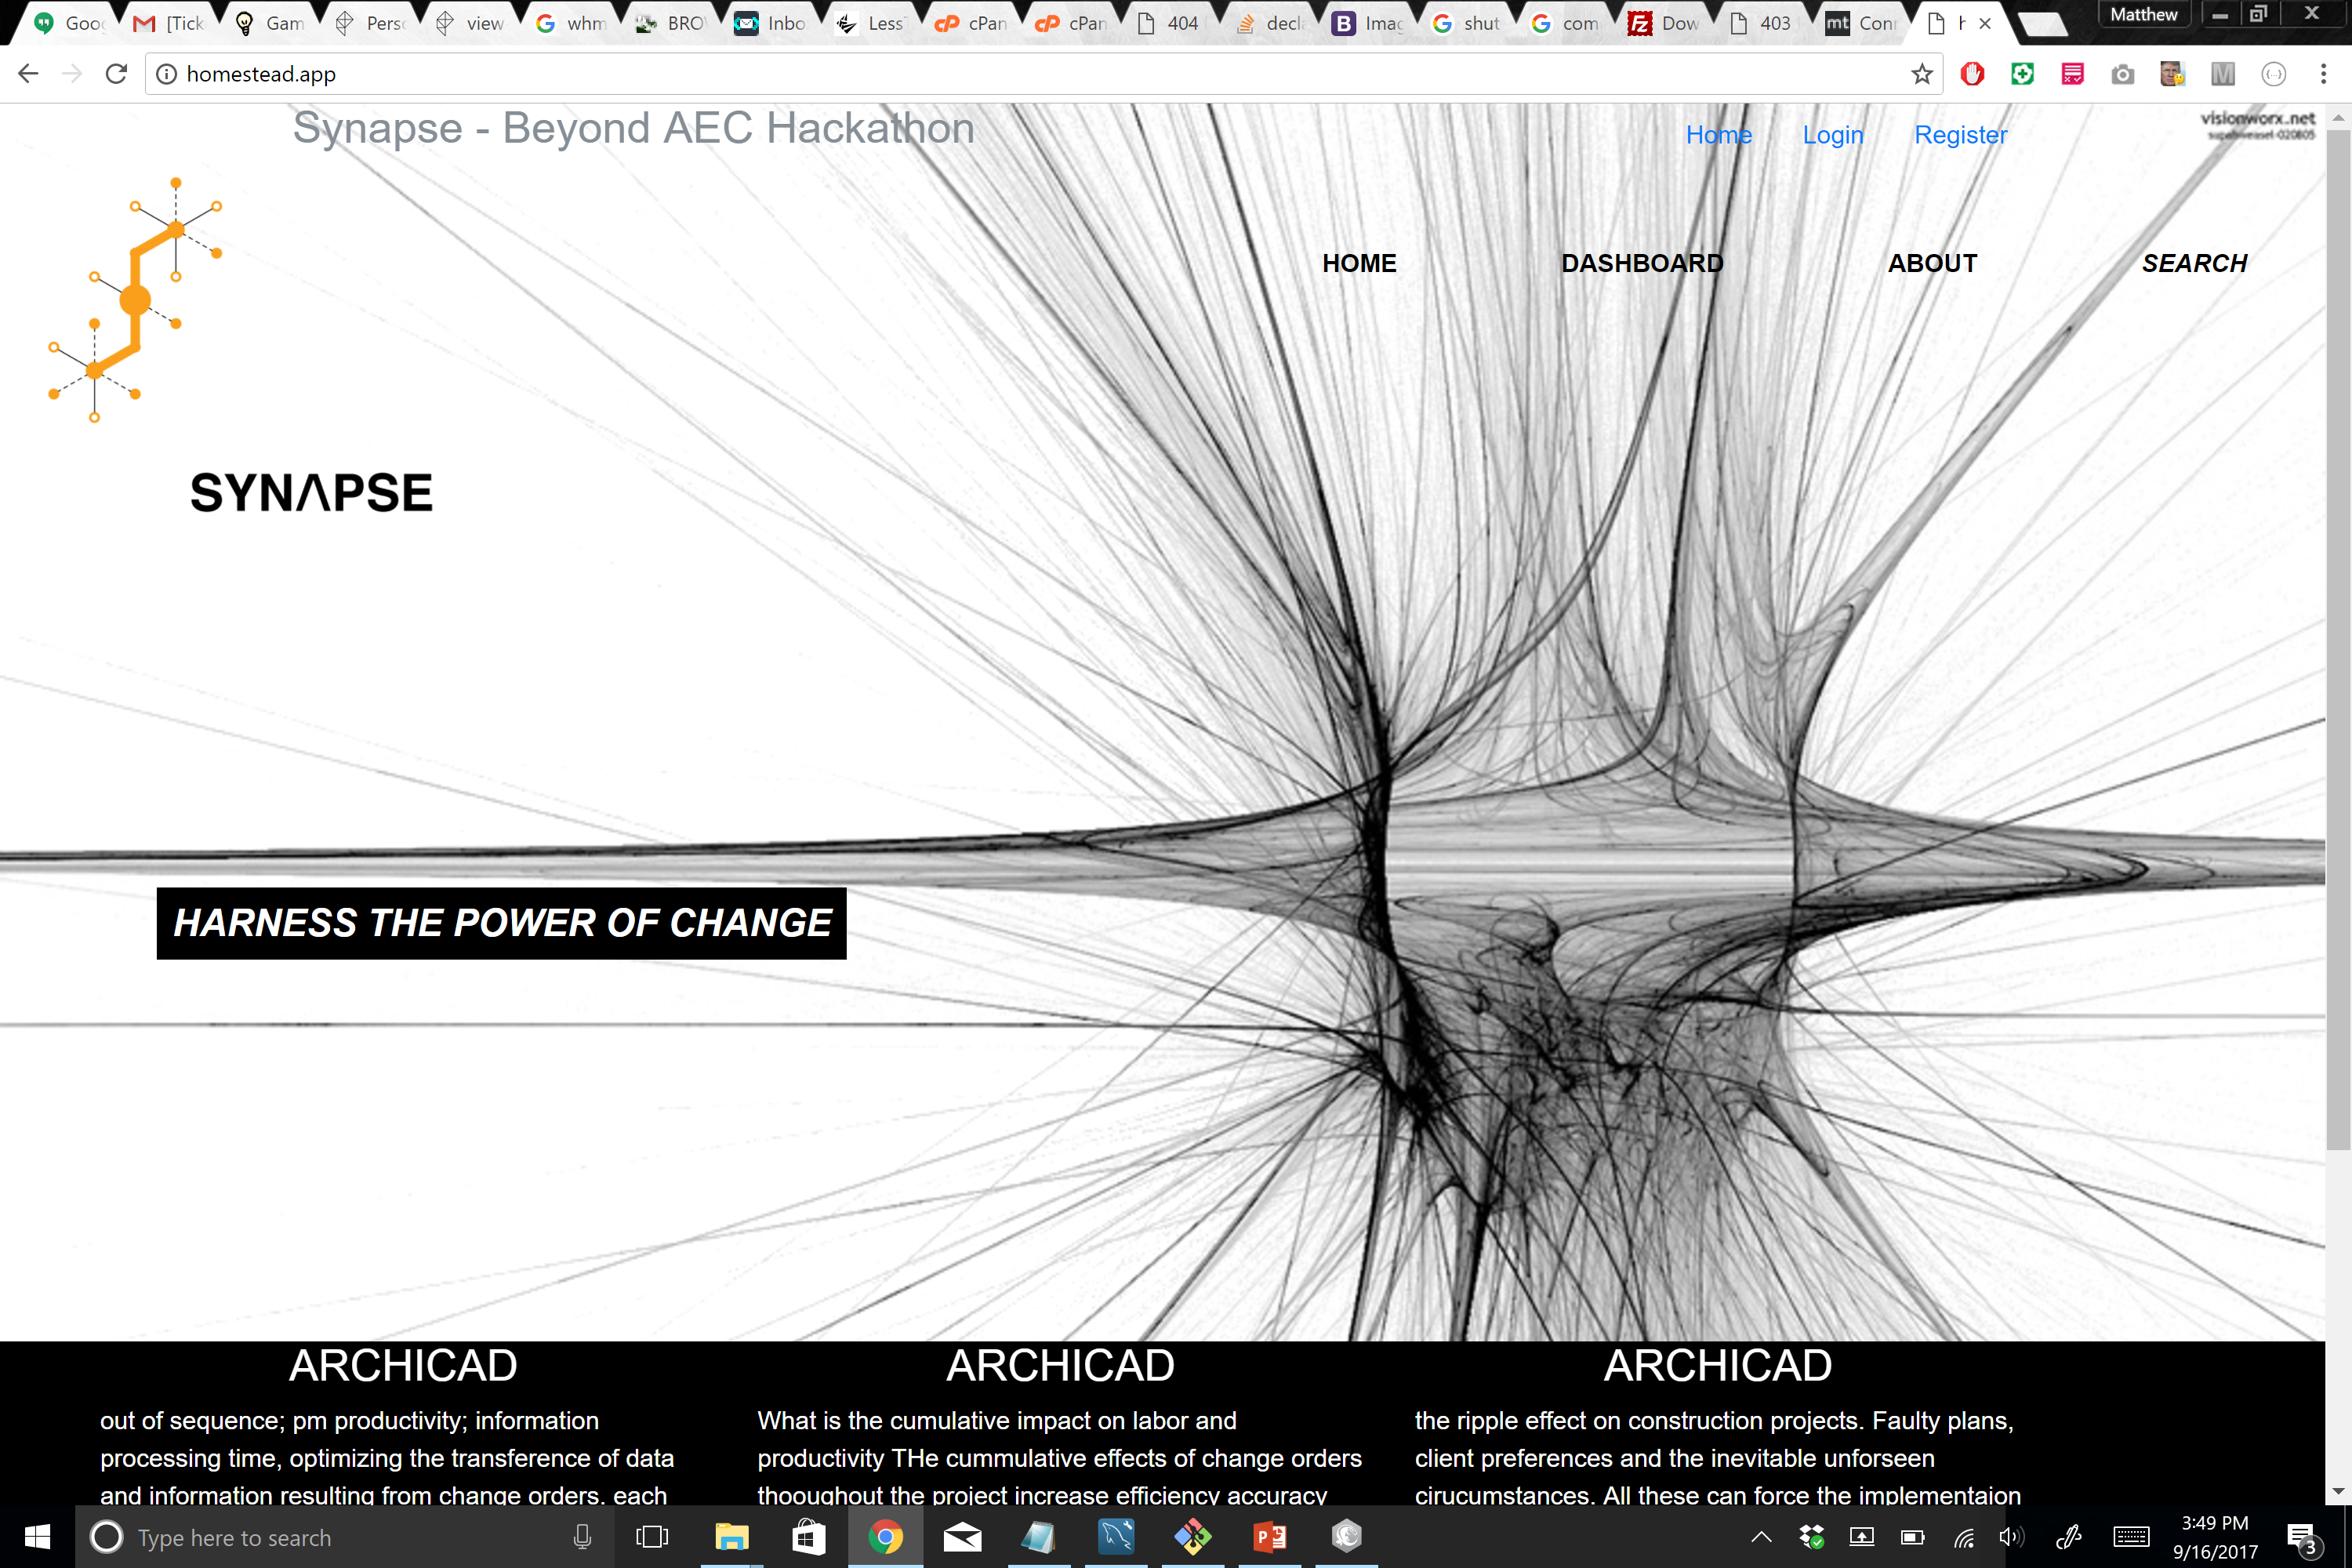Click the AdBlock red hand extension icon
The height and width of the screenshot is (1568, 2352).
(x=1972, y=74)
